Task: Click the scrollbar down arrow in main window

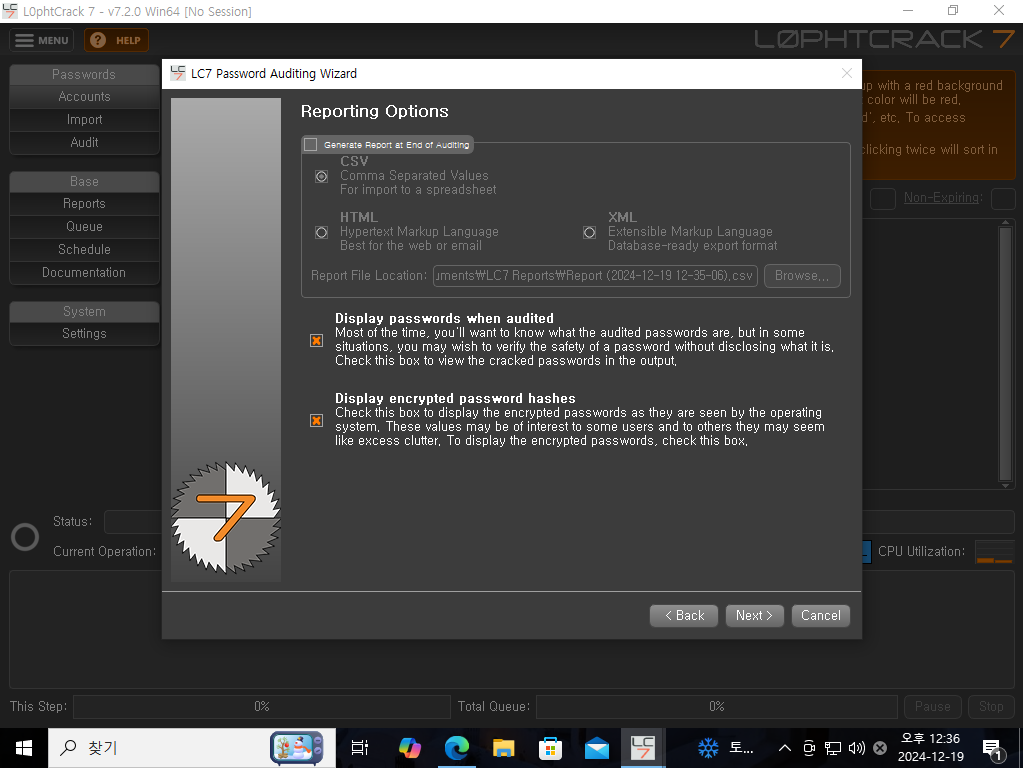Action: tap(1005, 485)
